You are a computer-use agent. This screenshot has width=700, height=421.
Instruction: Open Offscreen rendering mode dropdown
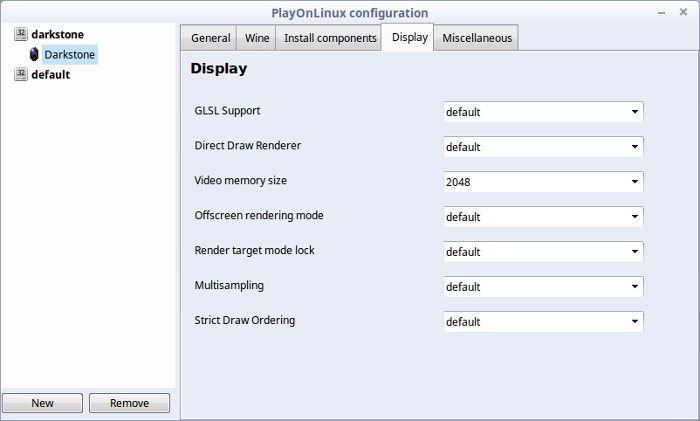point(543,217)
